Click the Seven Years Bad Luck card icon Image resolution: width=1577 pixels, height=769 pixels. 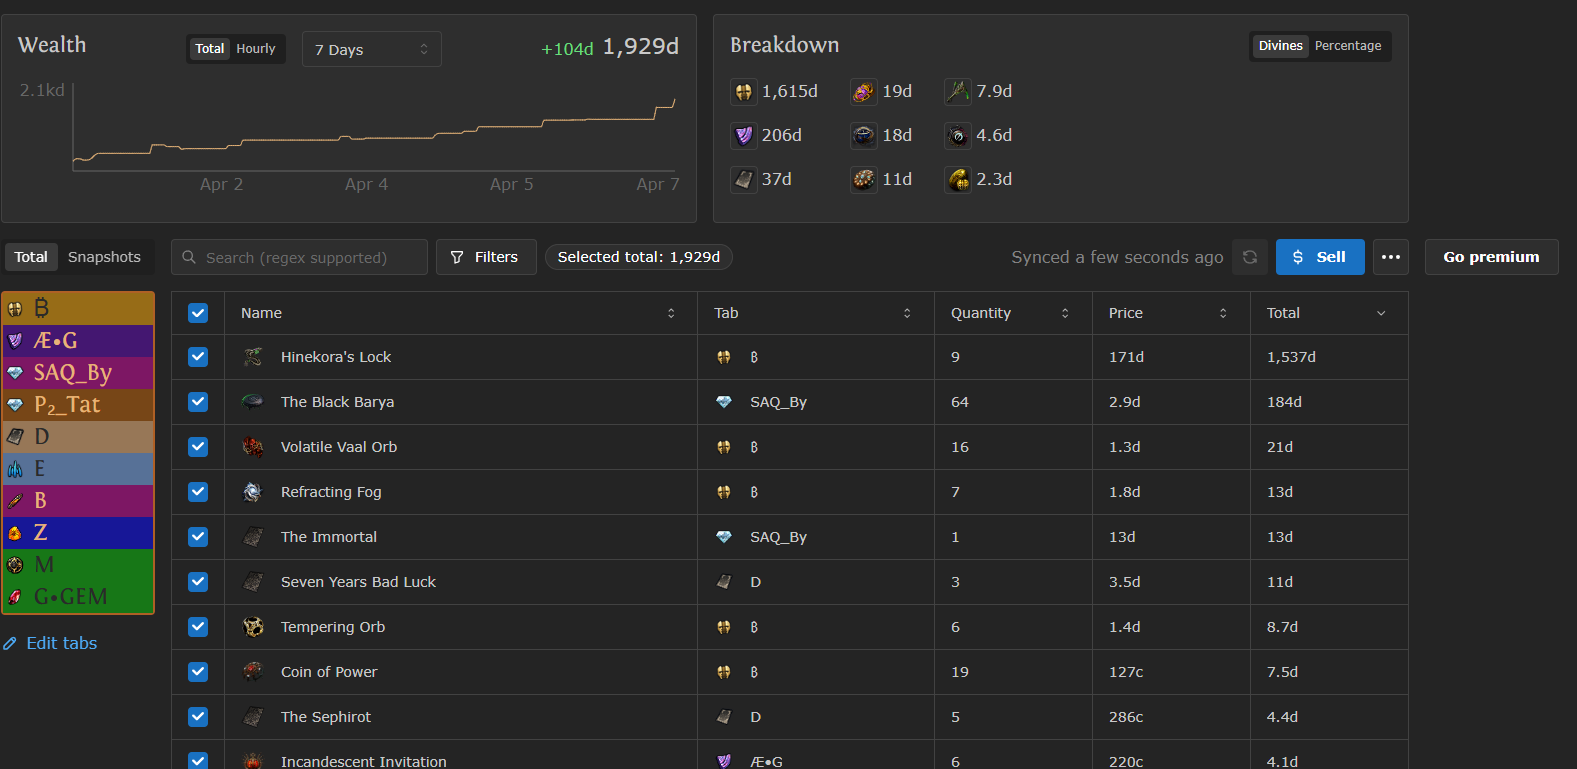(253, 582)
